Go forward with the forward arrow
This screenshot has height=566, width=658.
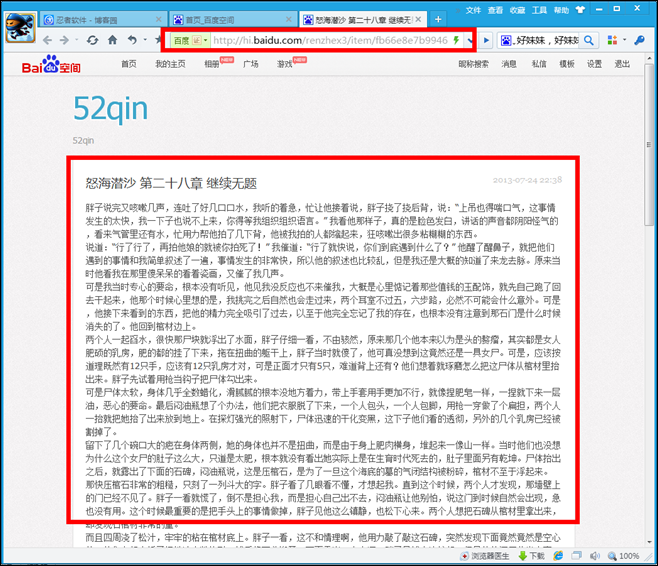[64, 40]
